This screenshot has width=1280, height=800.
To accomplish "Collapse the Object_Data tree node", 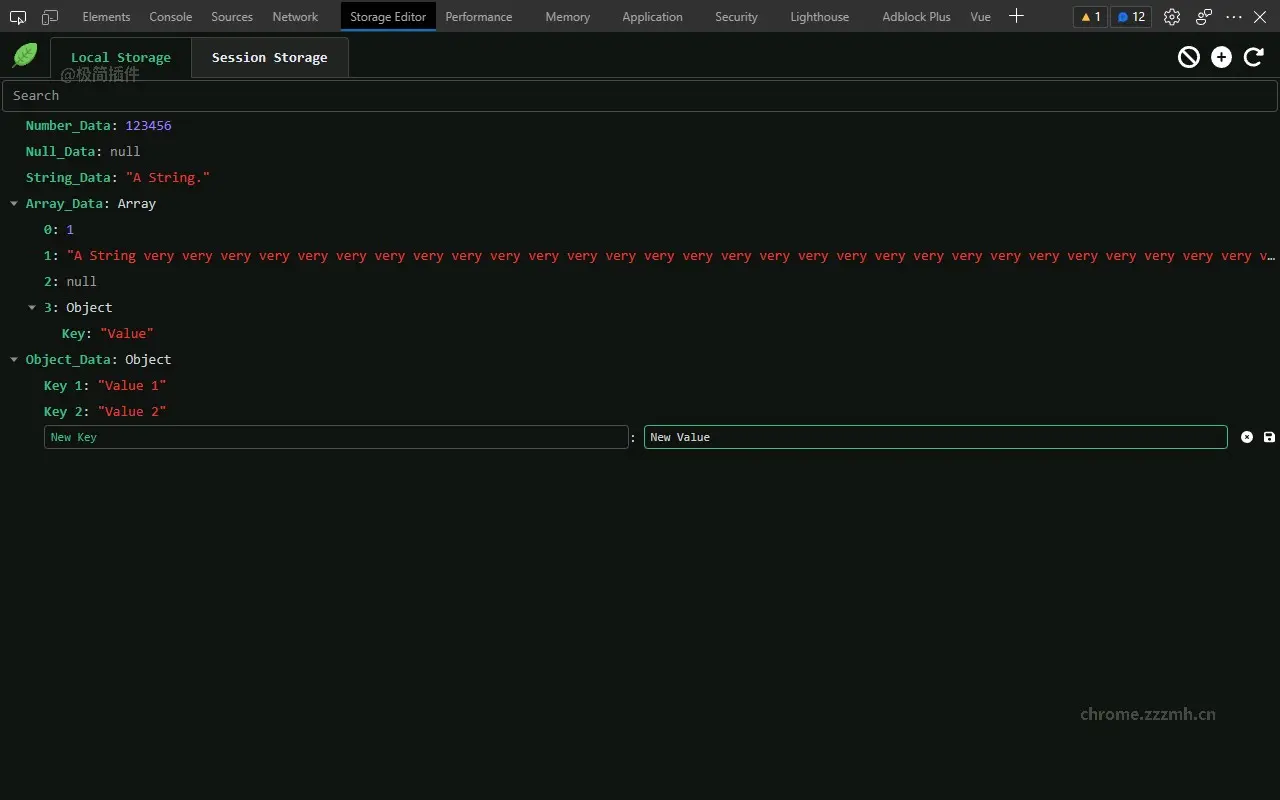I will [x=14, y=359].
